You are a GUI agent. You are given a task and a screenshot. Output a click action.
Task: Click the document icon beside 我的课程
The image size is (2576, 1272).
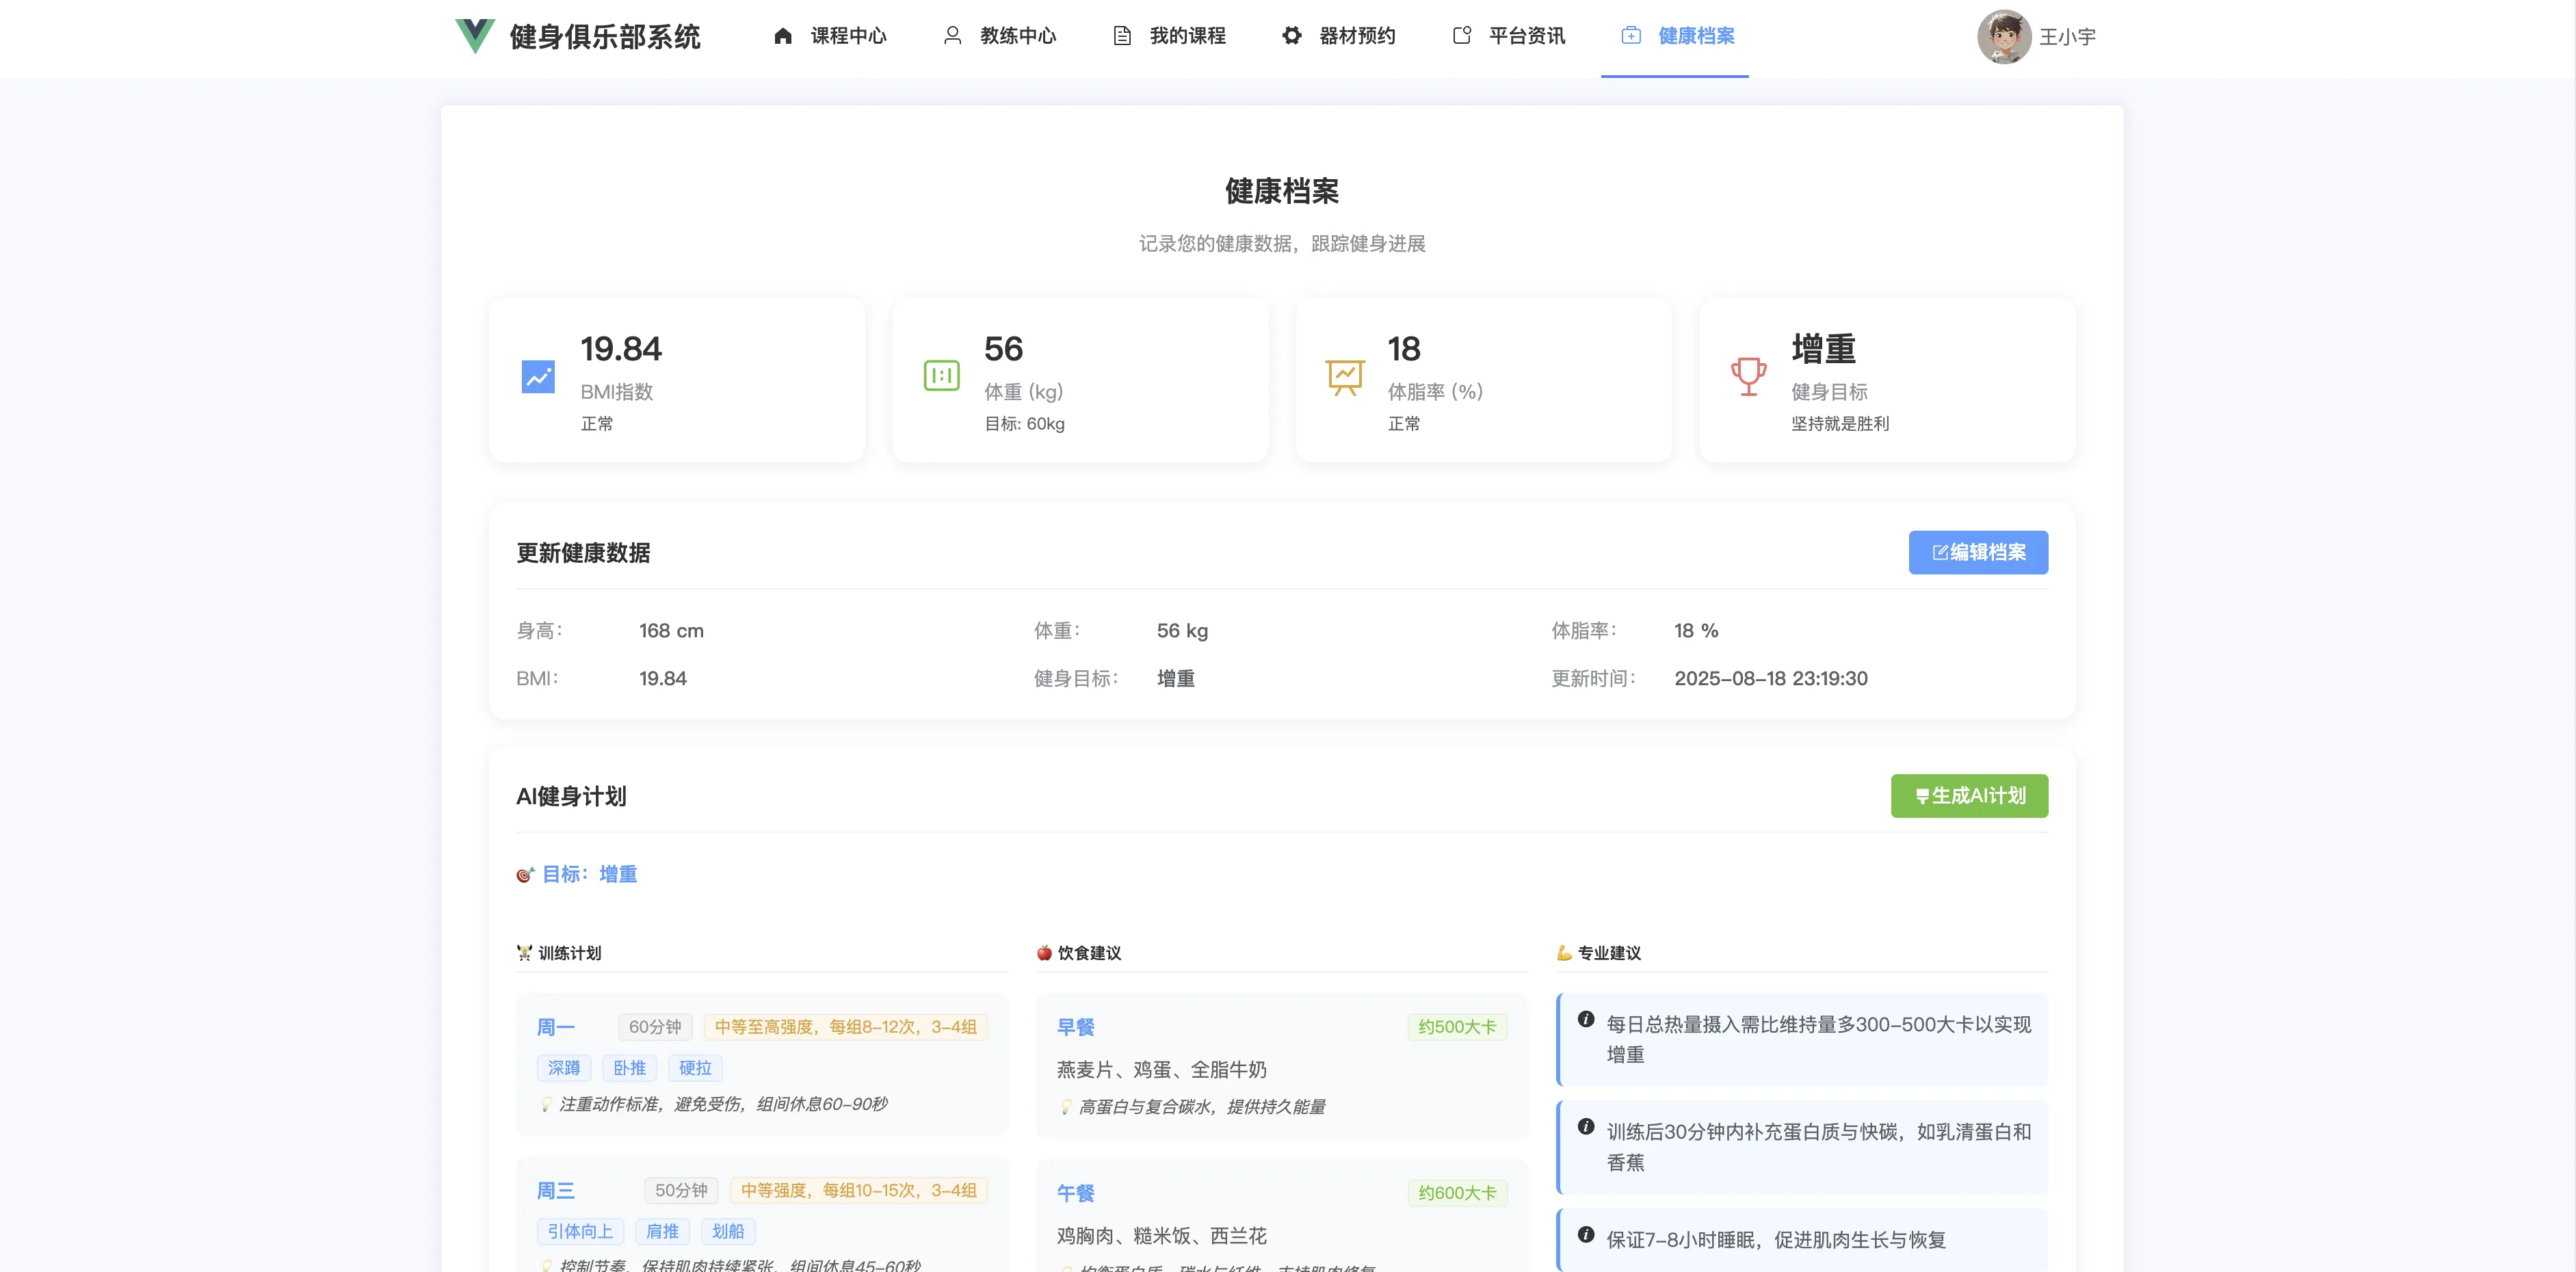[1122, 36]
